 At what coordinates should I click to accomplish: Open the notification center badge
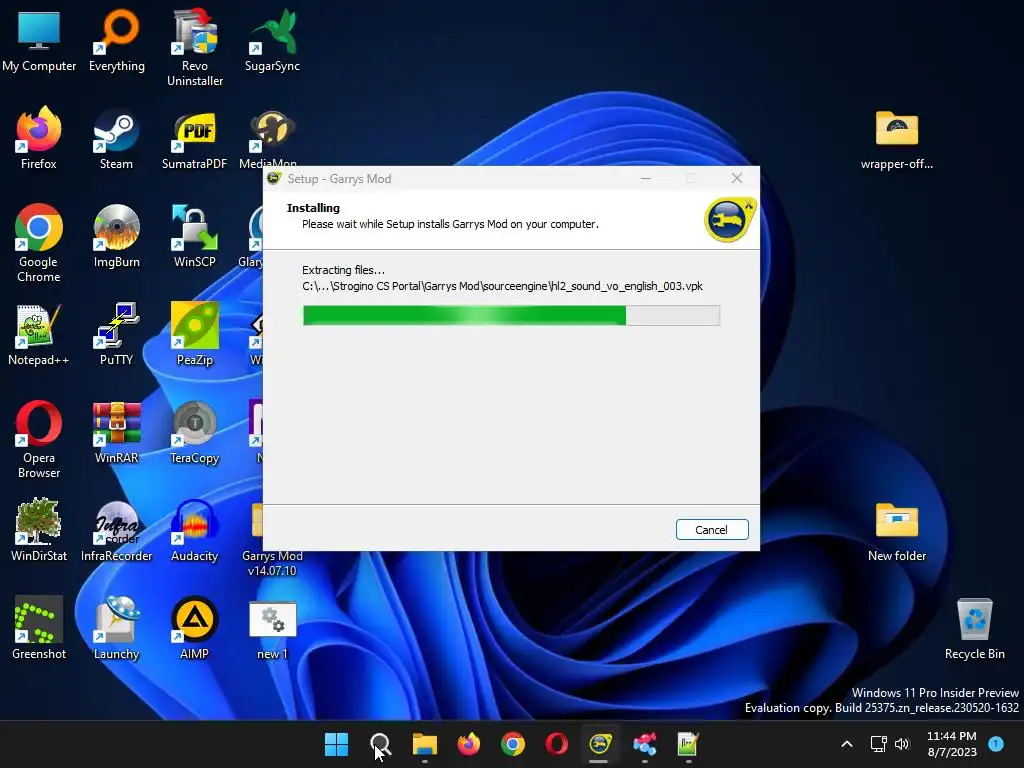(996, 743)
